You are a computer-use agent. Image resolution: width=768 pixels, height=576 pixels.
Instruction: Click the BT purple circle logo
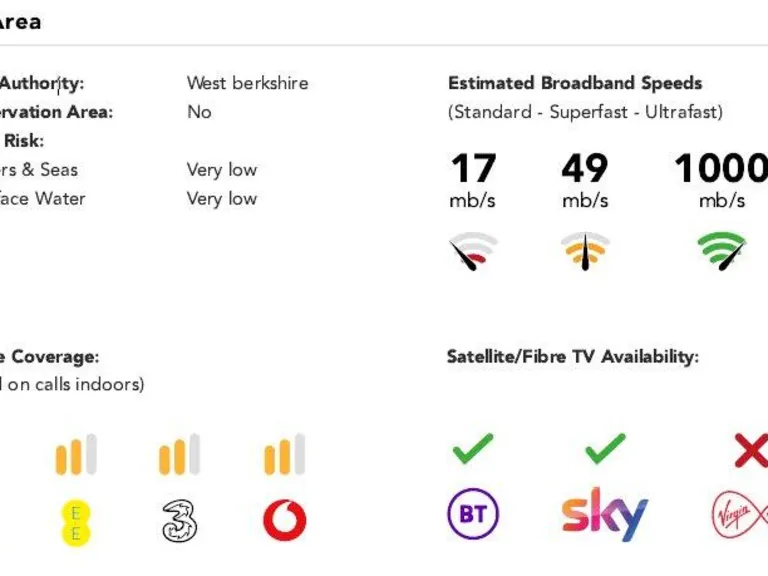[x=472, y=515]
